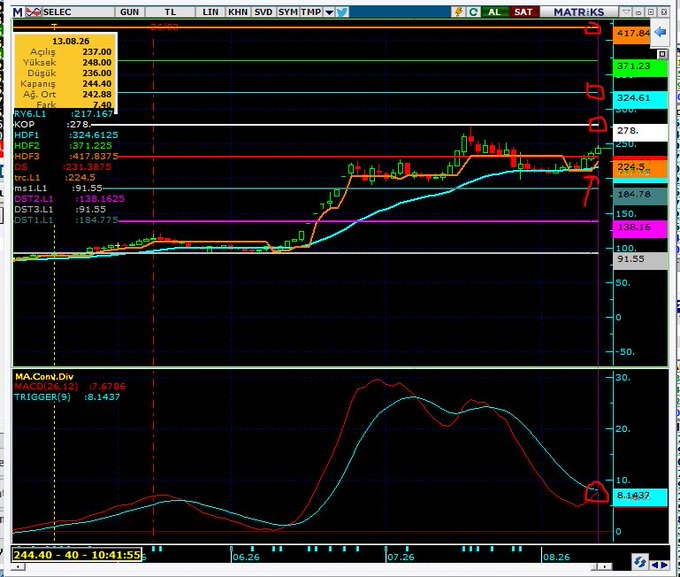Click the SYM toolbar button
Viewport: 680px width, 577px height.
(288, 12)
